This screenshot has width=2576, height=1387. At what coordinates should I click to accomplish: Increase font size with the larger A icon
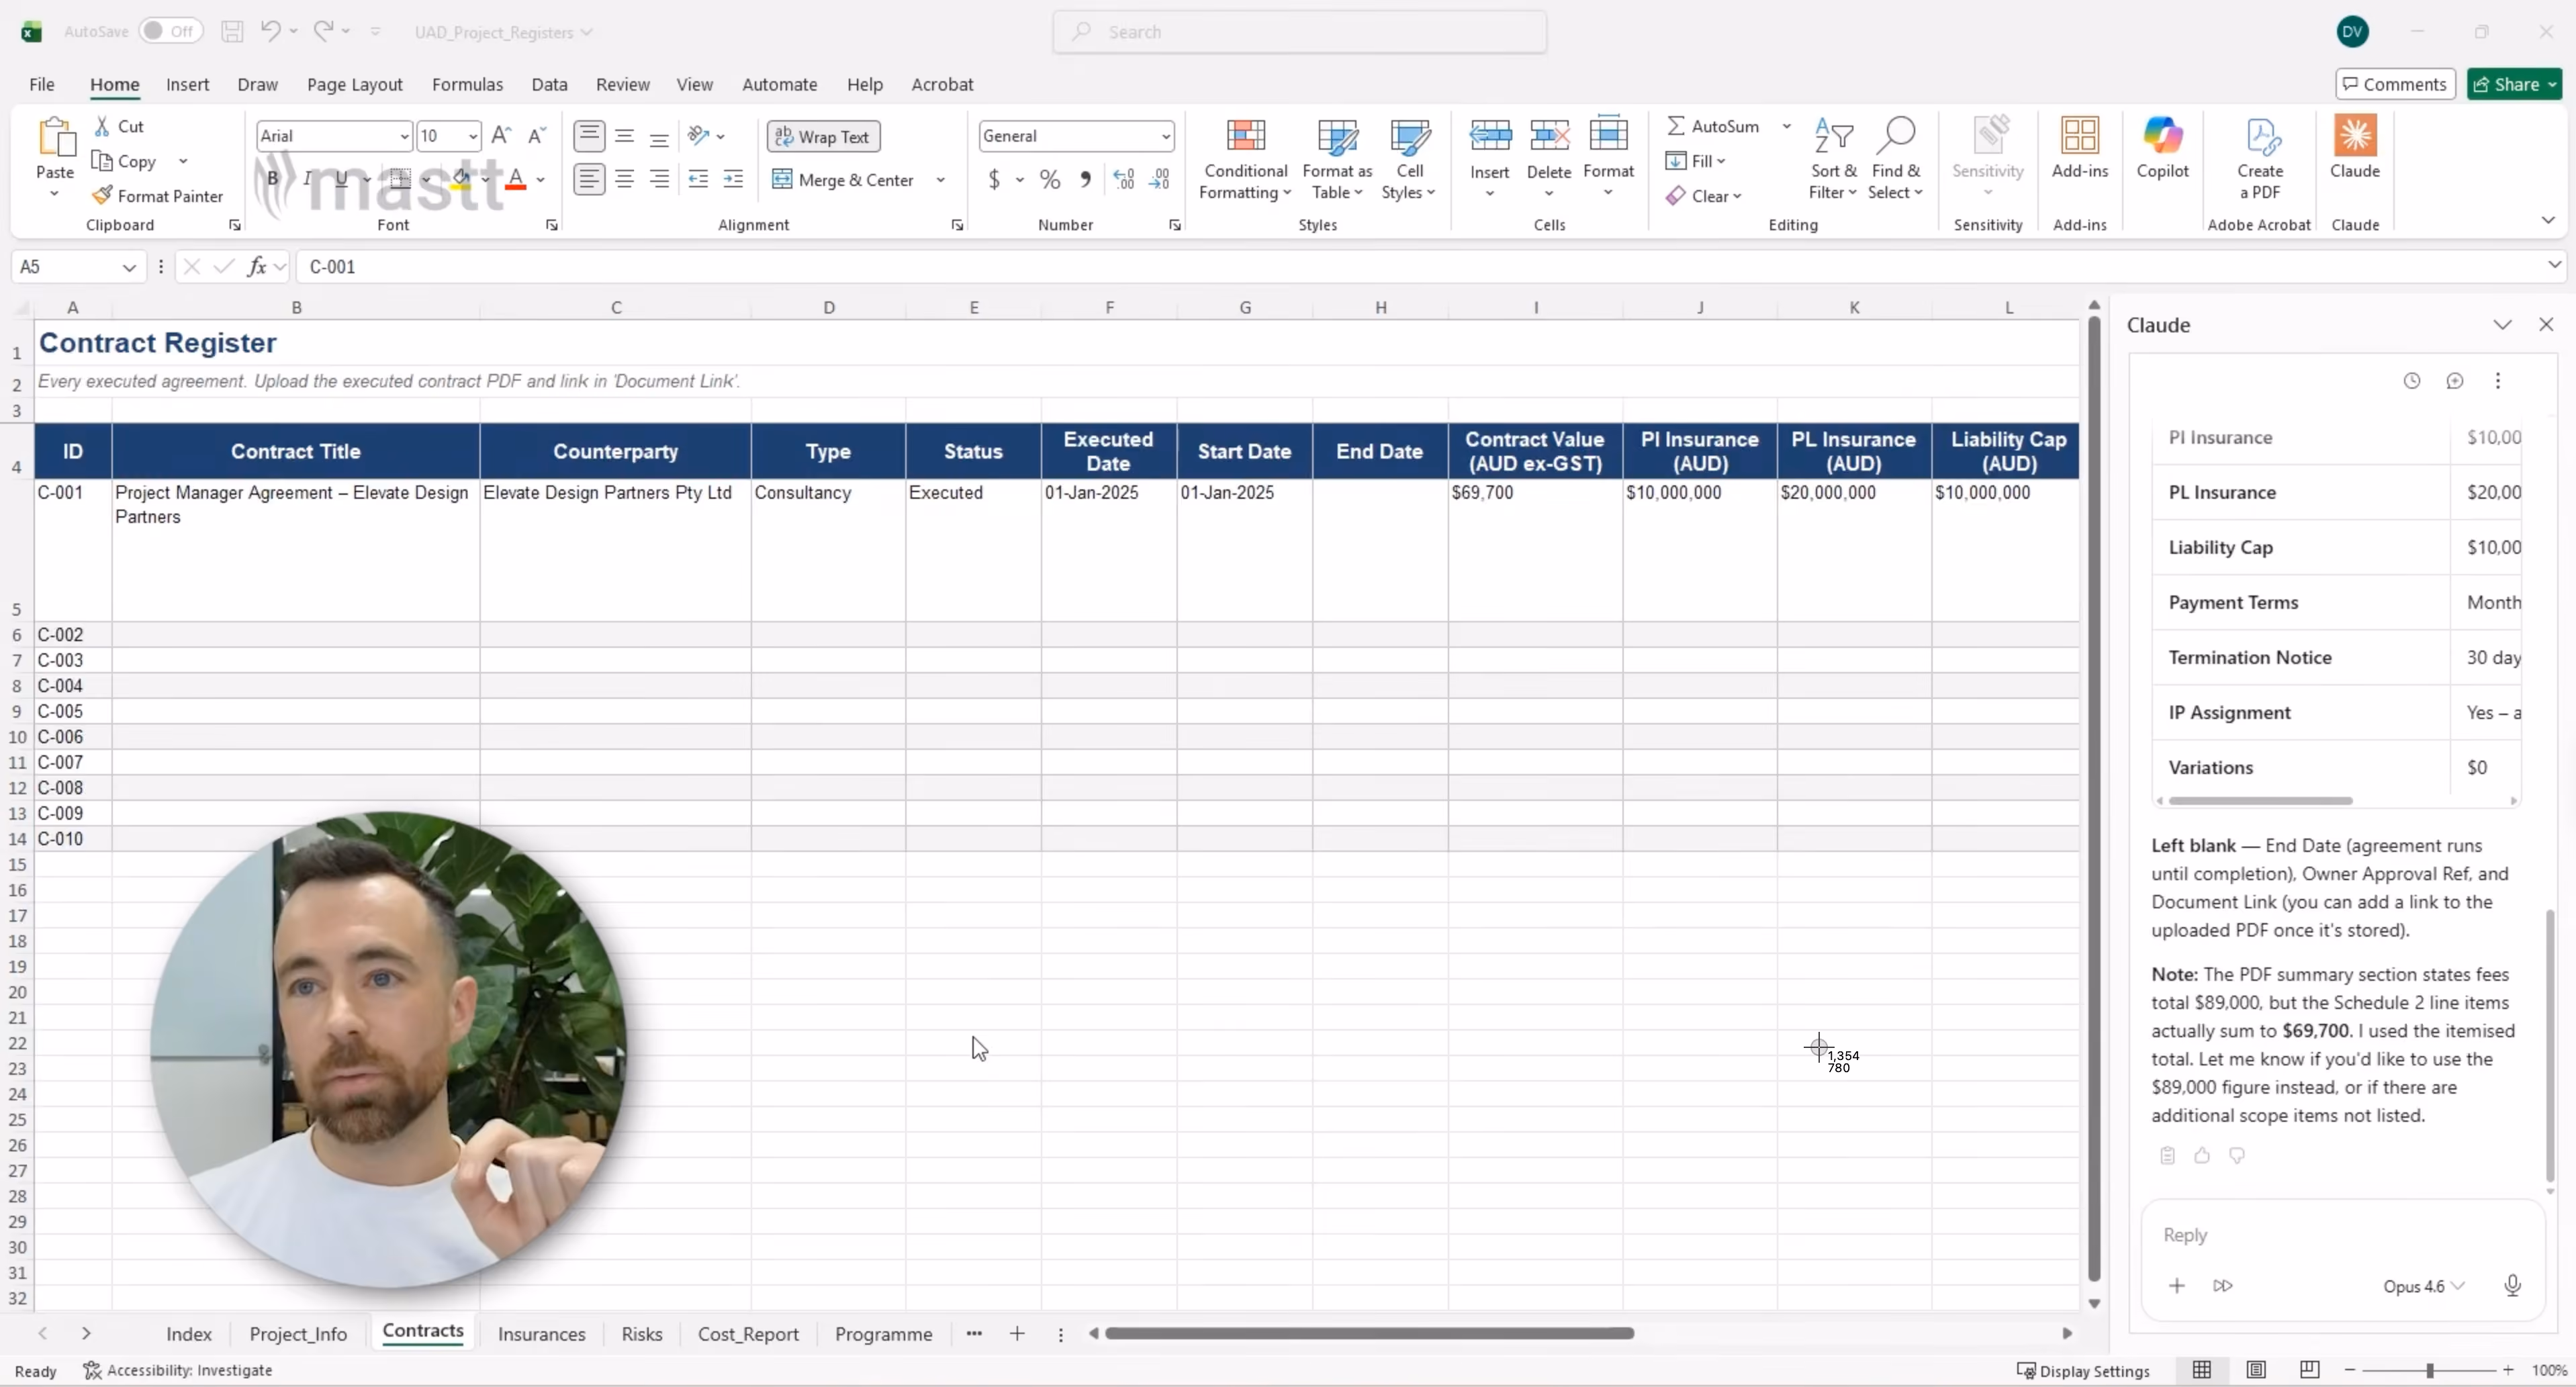pyautogui.click(x=501, y=136)
